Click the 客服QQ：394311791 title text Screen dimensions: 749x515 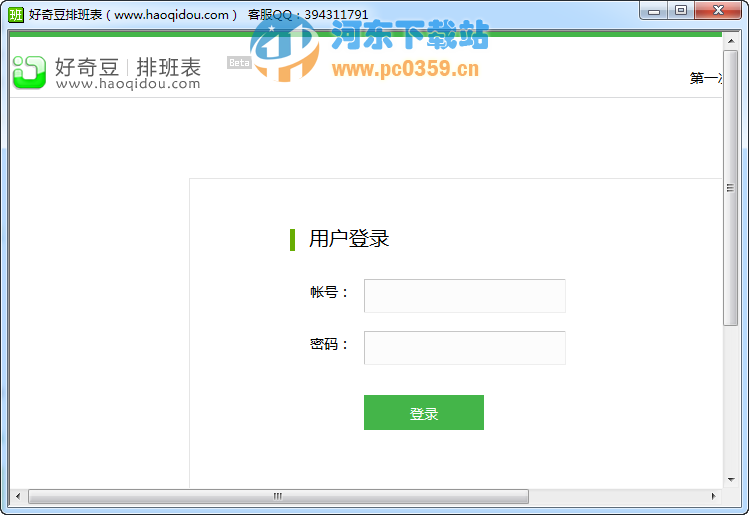point(308,15)
